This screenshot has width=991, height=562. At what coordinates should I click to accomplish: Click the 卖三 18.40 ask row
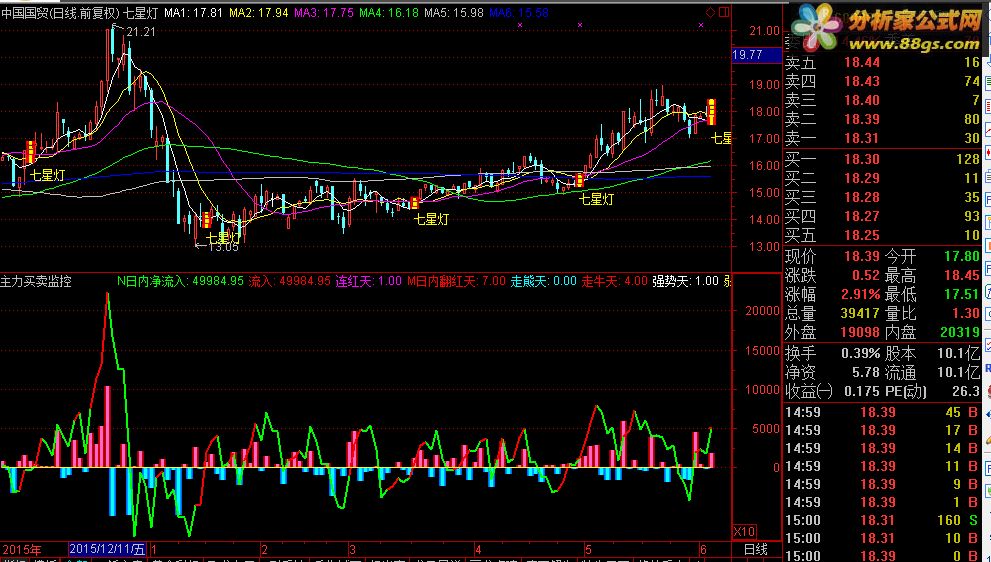pos(882,100)
